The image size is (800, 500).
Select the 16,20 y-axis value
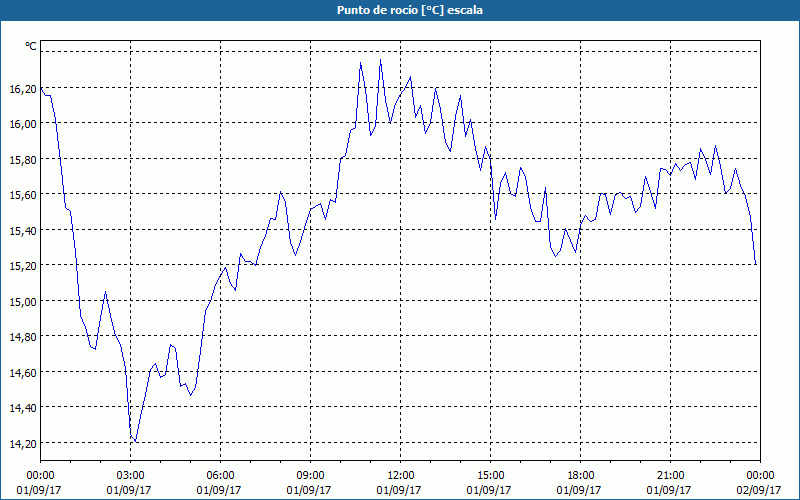[x=23, y=89]
